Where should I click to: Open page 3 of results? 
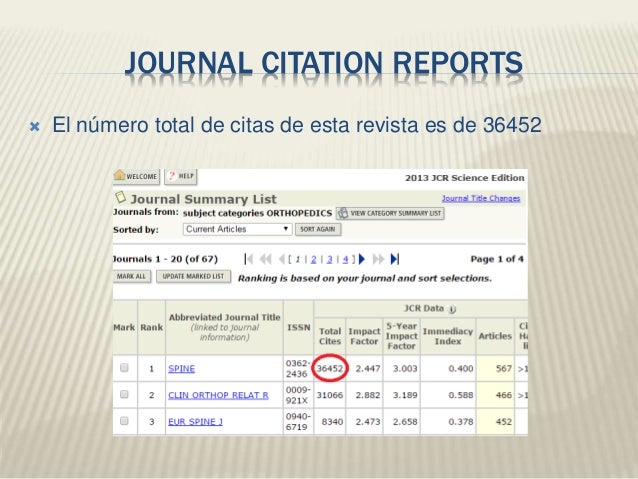330,259
